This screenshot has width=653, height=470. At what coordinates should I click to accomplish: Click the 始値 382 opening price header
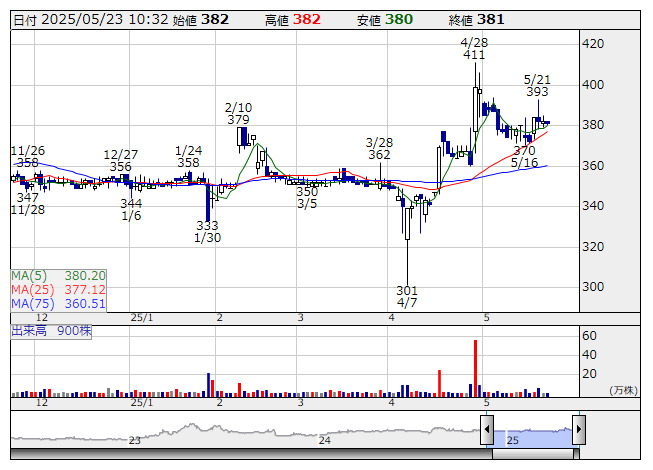[x=200, y=19]
